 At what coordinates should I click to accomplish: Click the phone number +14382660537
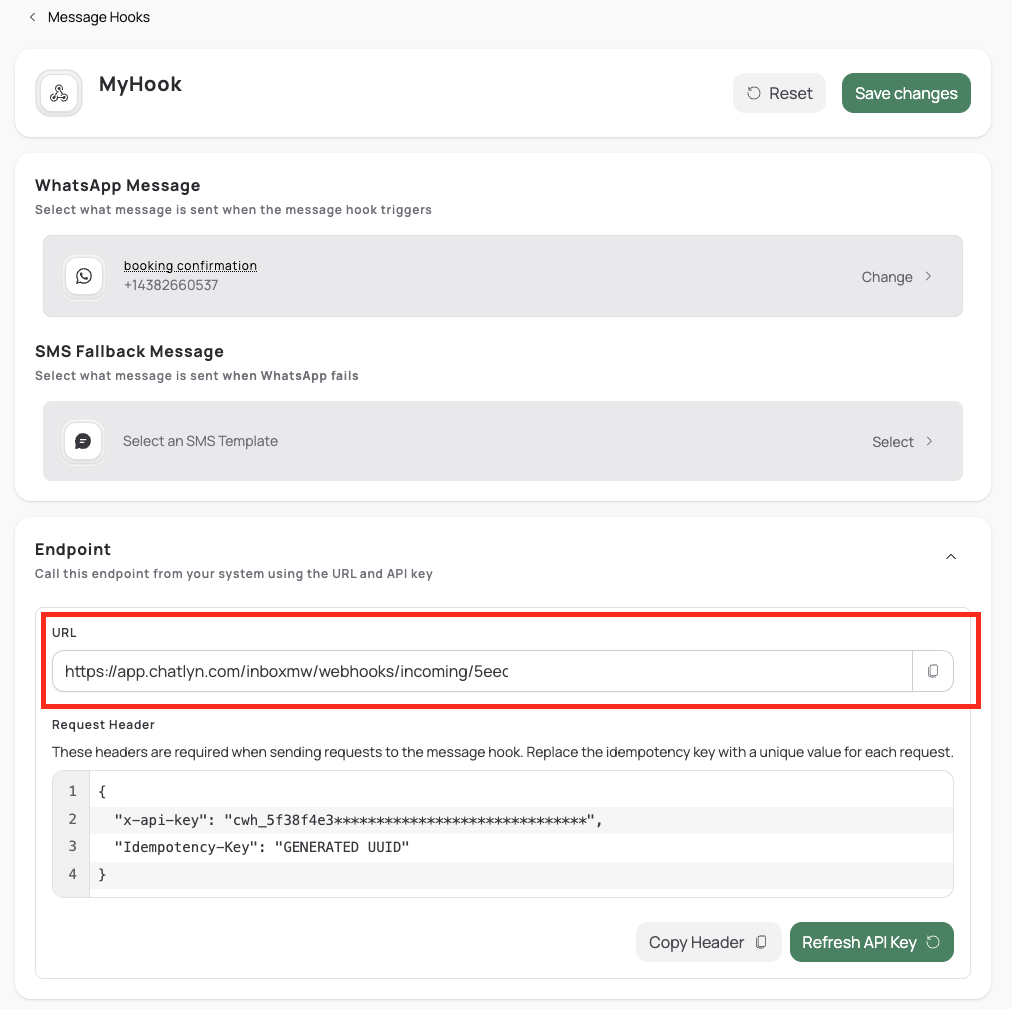171,285
